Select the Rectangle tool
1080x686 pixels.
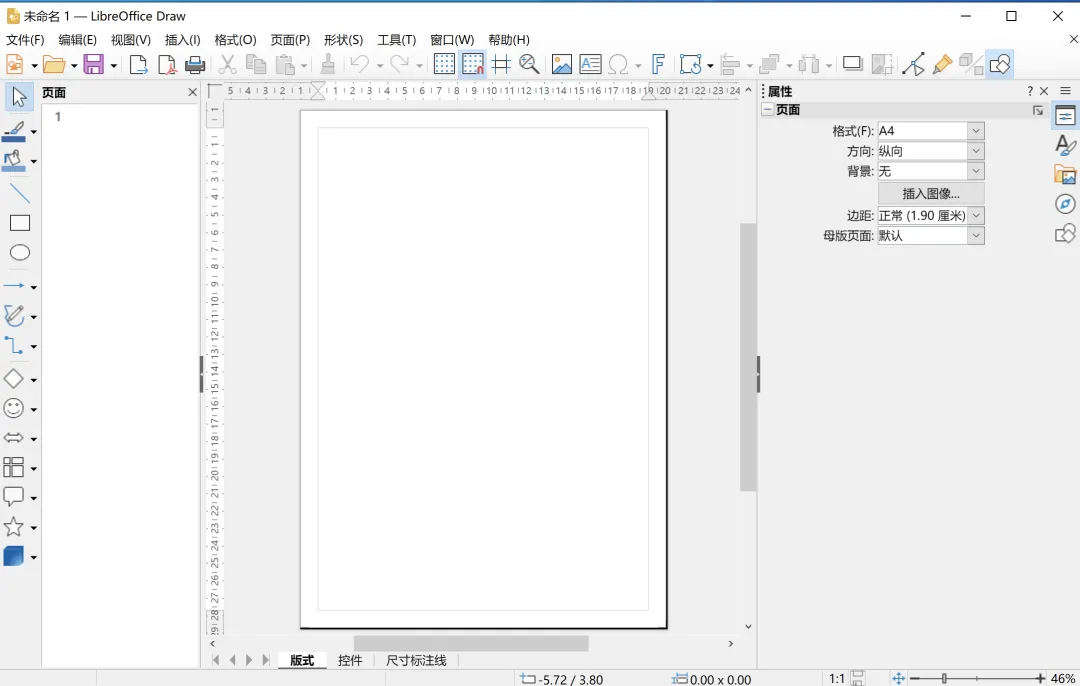click(19, 223)
